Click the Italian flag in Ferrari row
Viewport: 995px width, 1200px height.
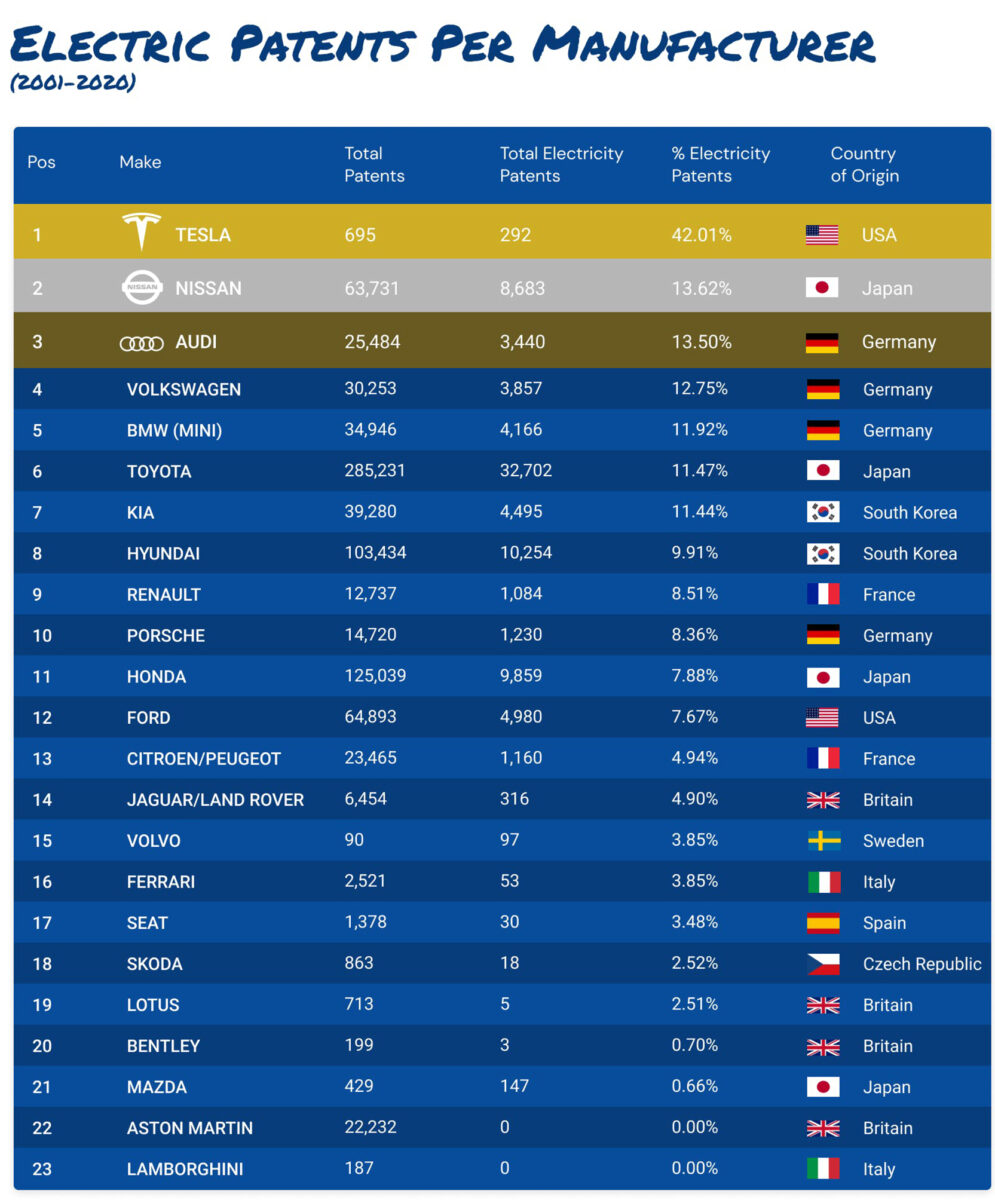coord(823,882)
